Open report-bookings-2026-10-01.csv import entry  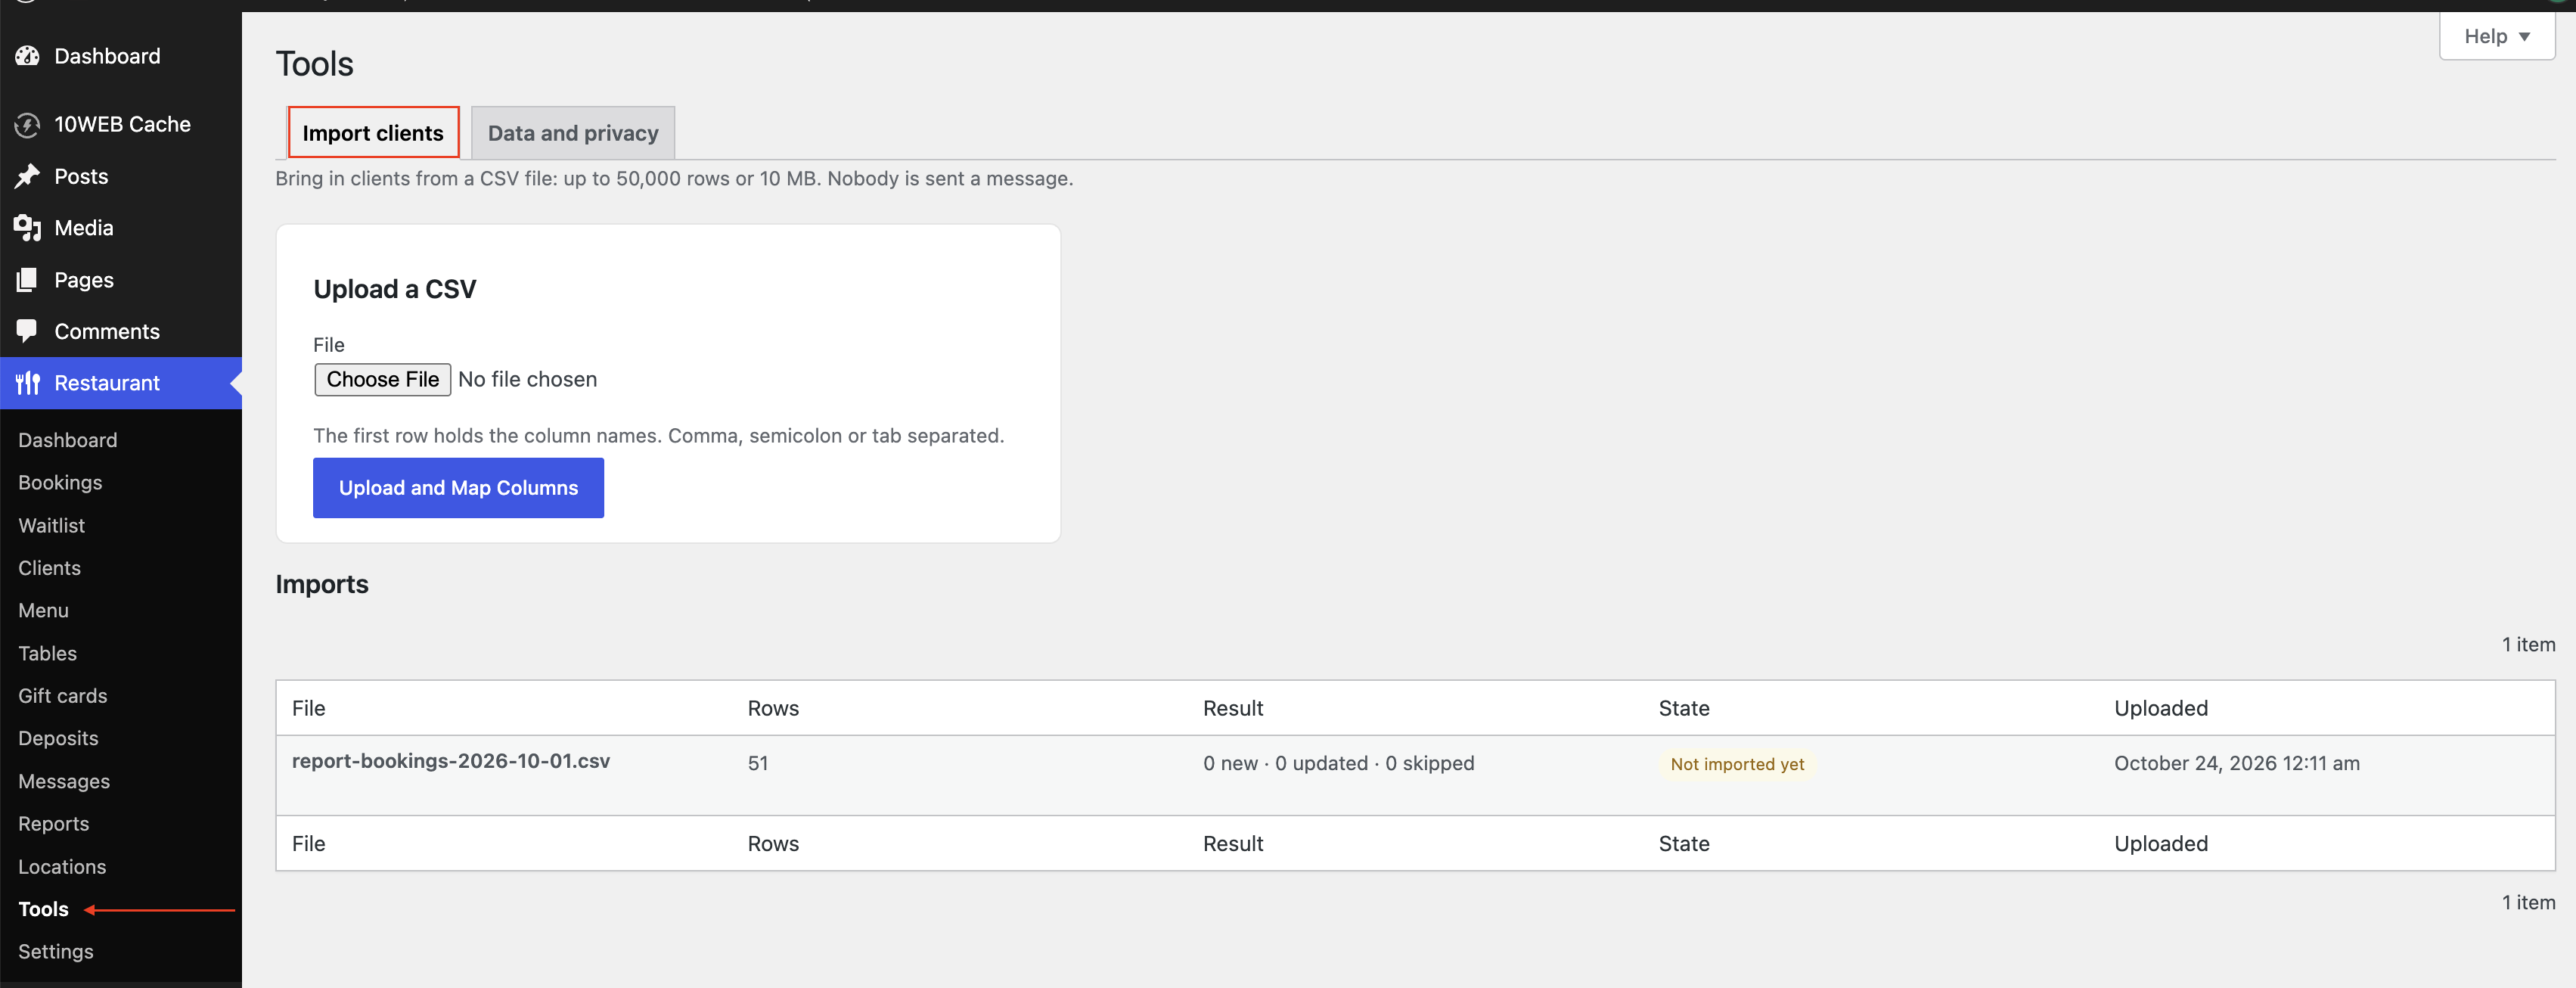coord(451,761)
